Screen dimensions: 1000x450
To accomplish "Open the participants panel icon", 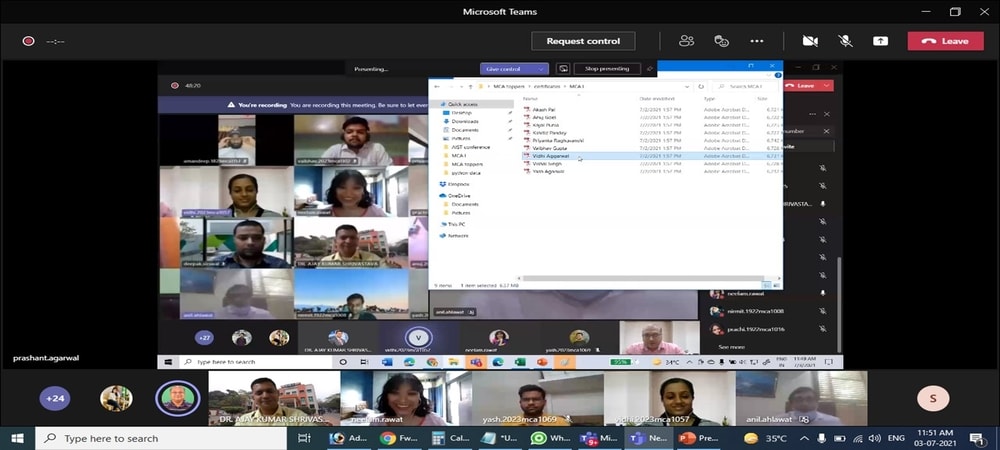I will [686, 41].
